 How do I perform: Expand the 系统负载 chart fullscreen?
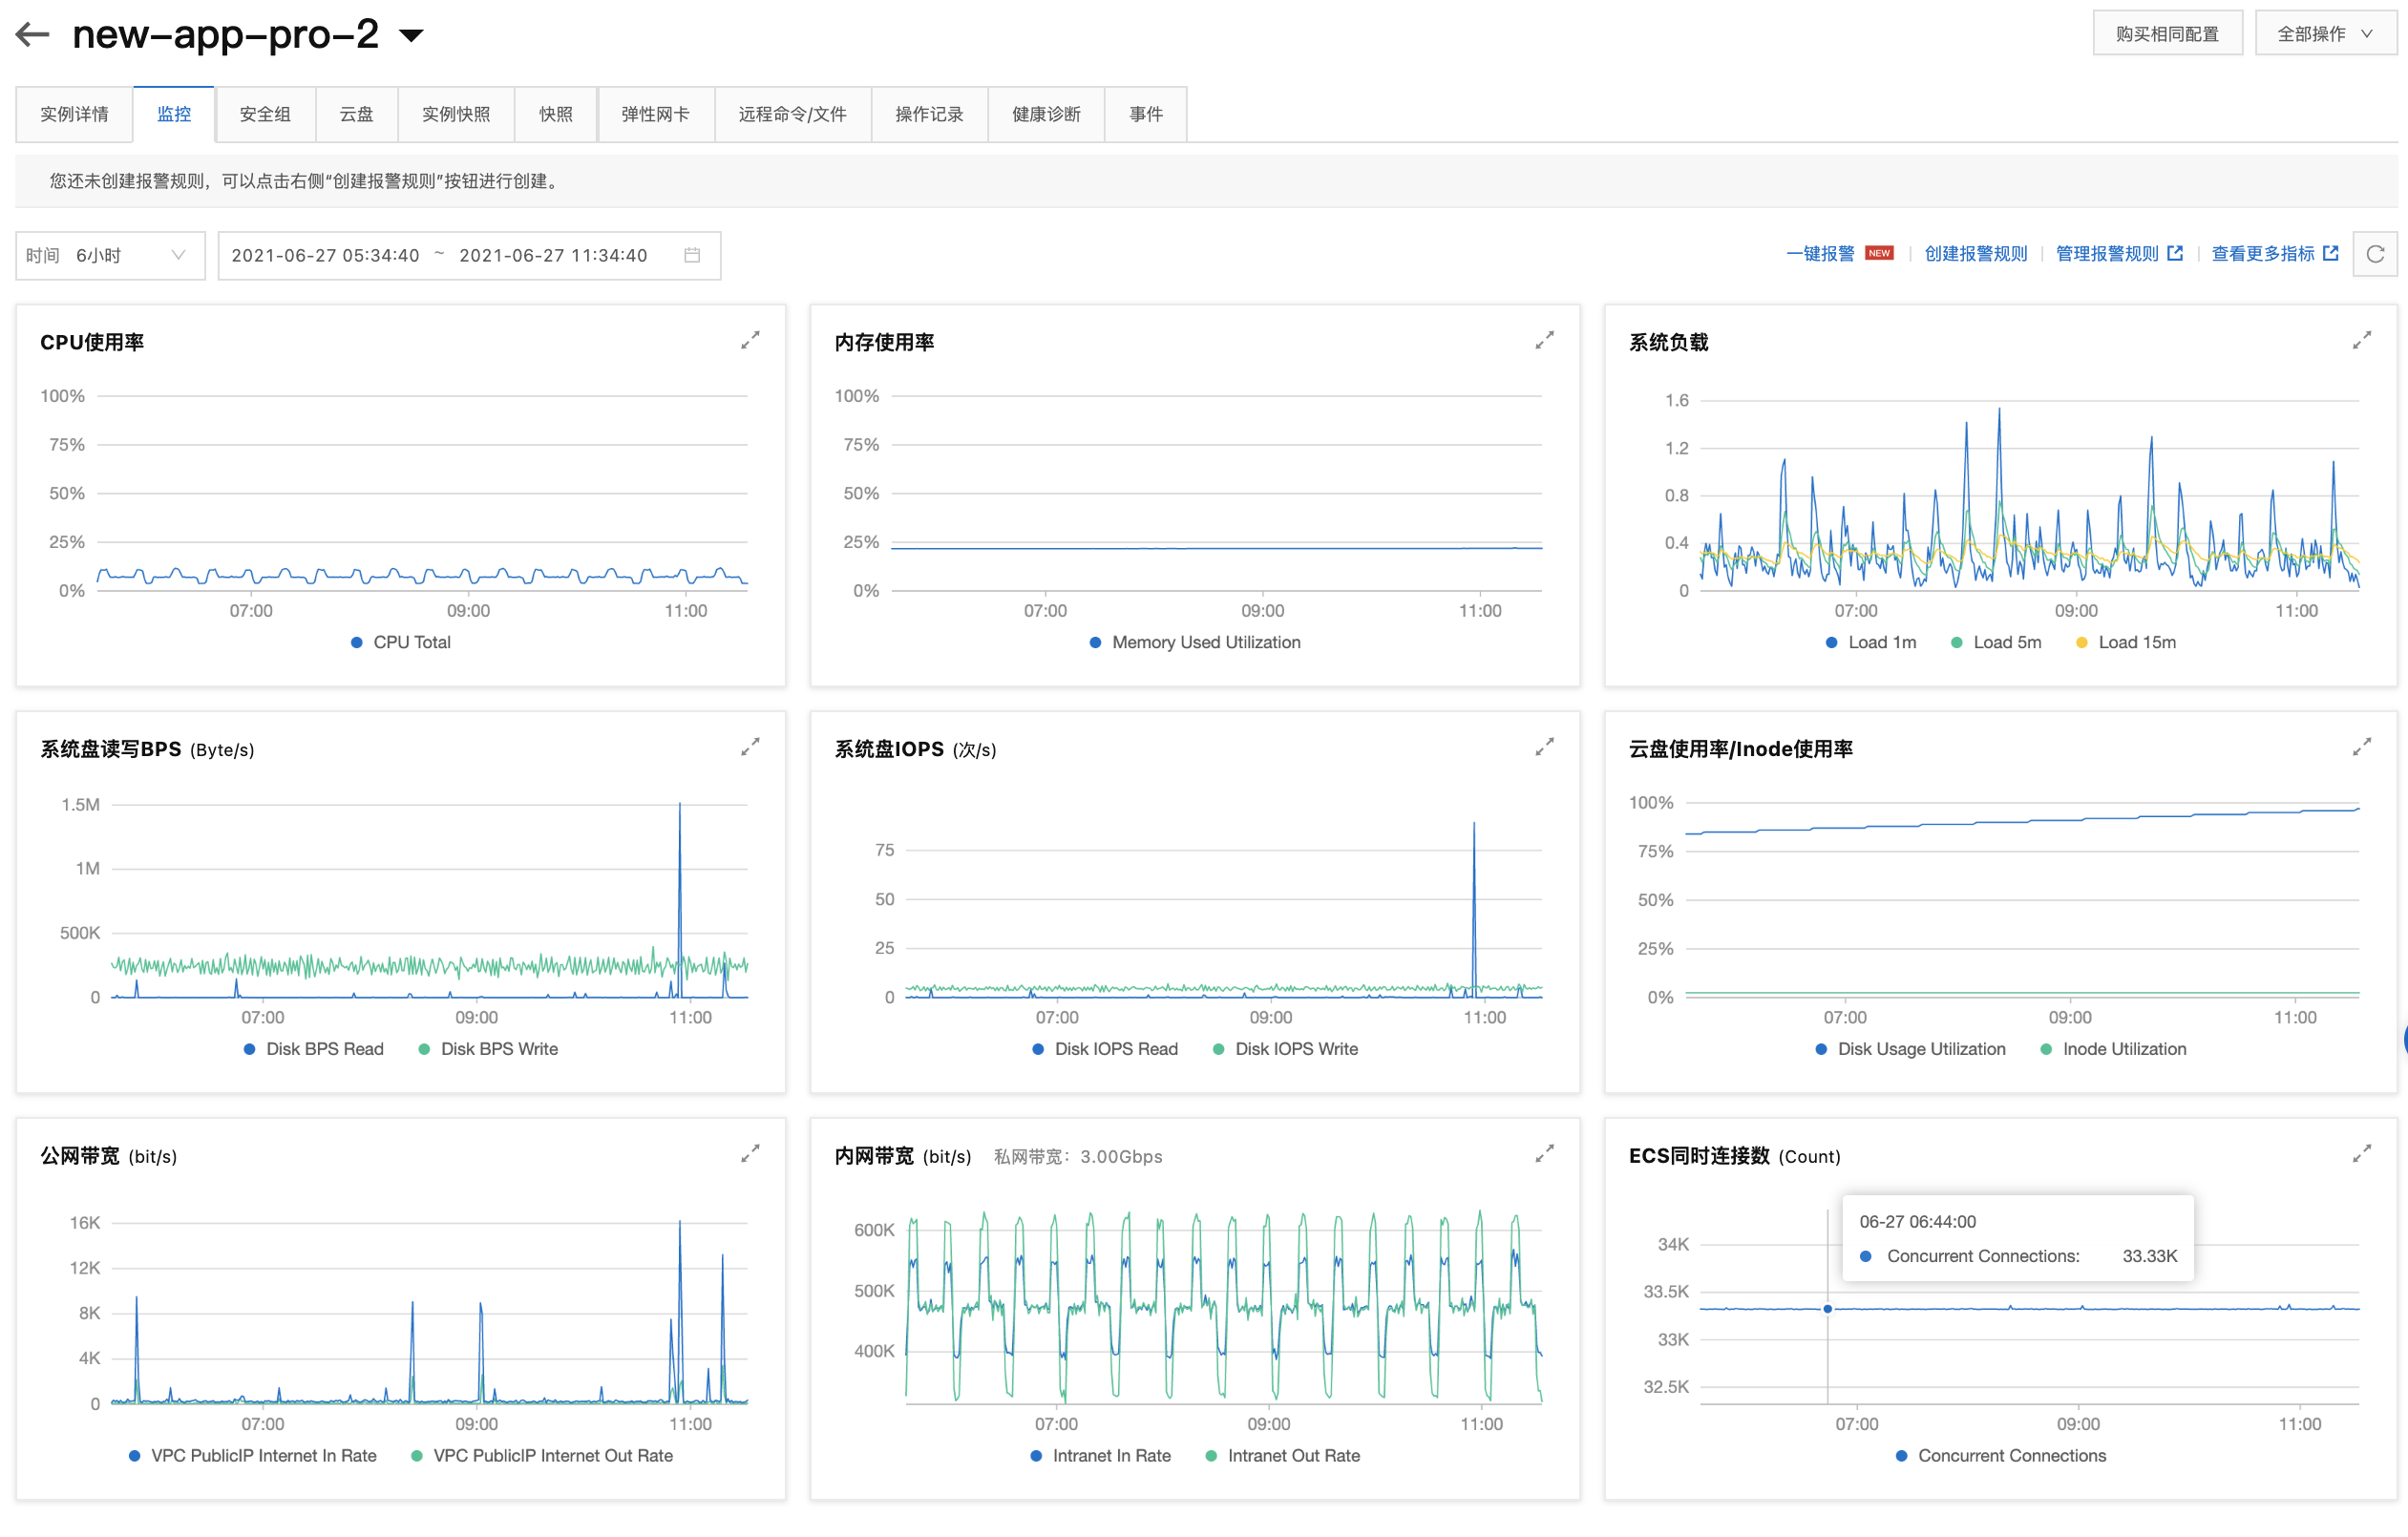[2362, 341]
